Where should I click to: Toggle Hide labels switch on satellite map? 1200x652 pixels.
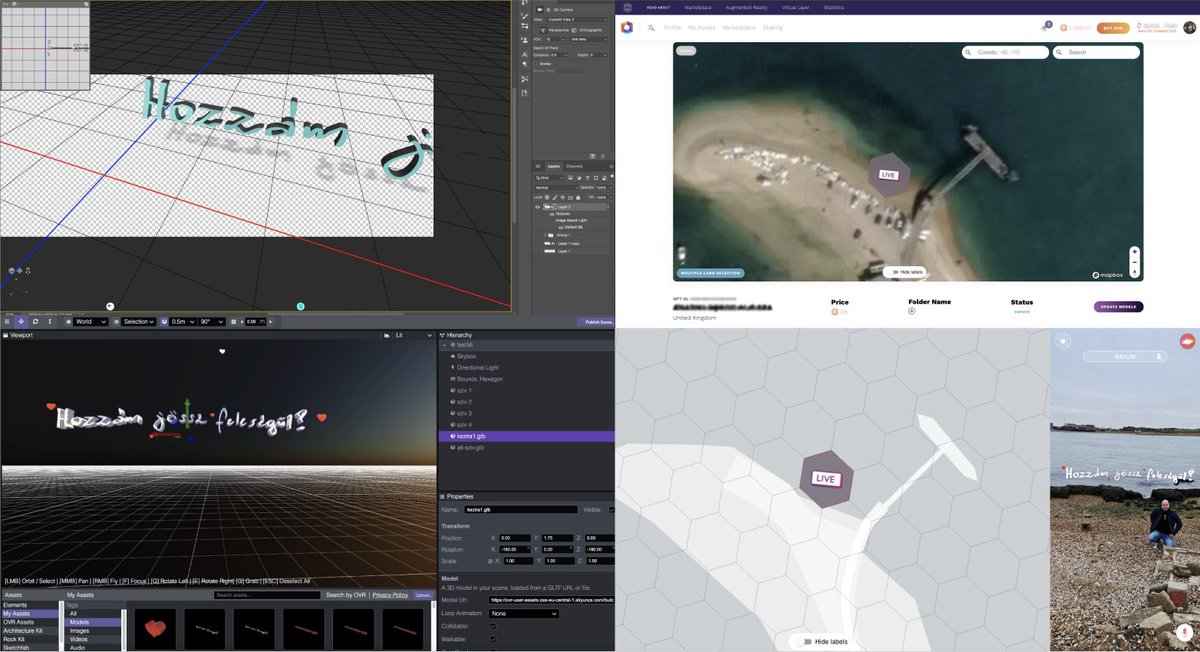[x=892, y=271]
